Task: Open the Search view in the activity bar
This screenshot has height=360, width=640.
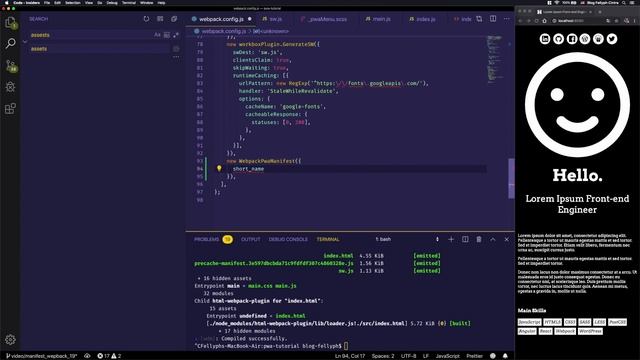Action: click(11, 43)
